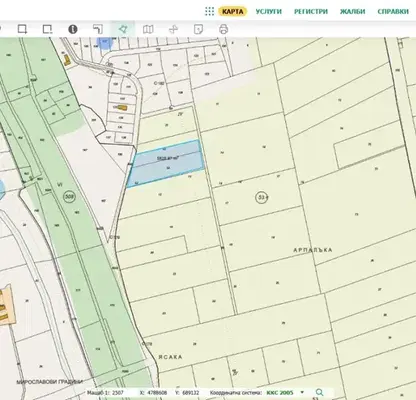The image size is (416, 400).
Task: Open the ЖАЛБИ menu
Action: [352, 11]
